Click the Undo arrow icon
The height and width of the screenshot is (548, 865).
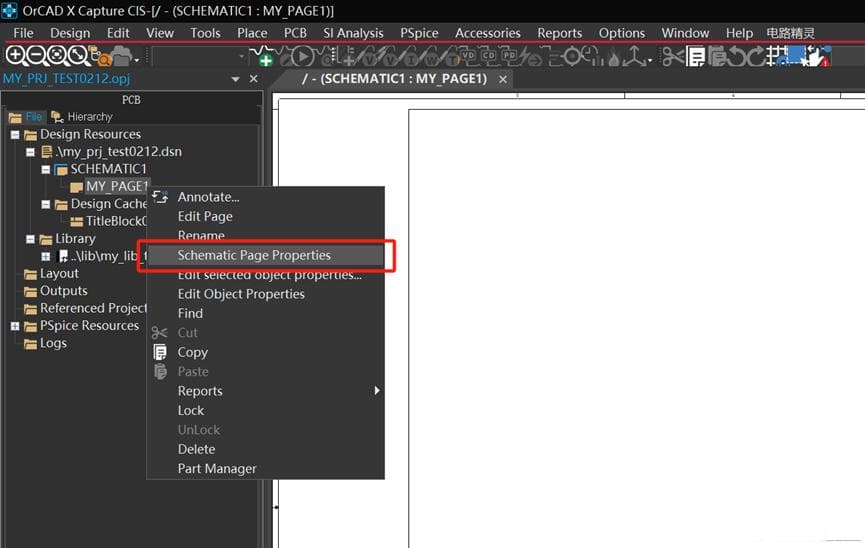tap(738, 56)
